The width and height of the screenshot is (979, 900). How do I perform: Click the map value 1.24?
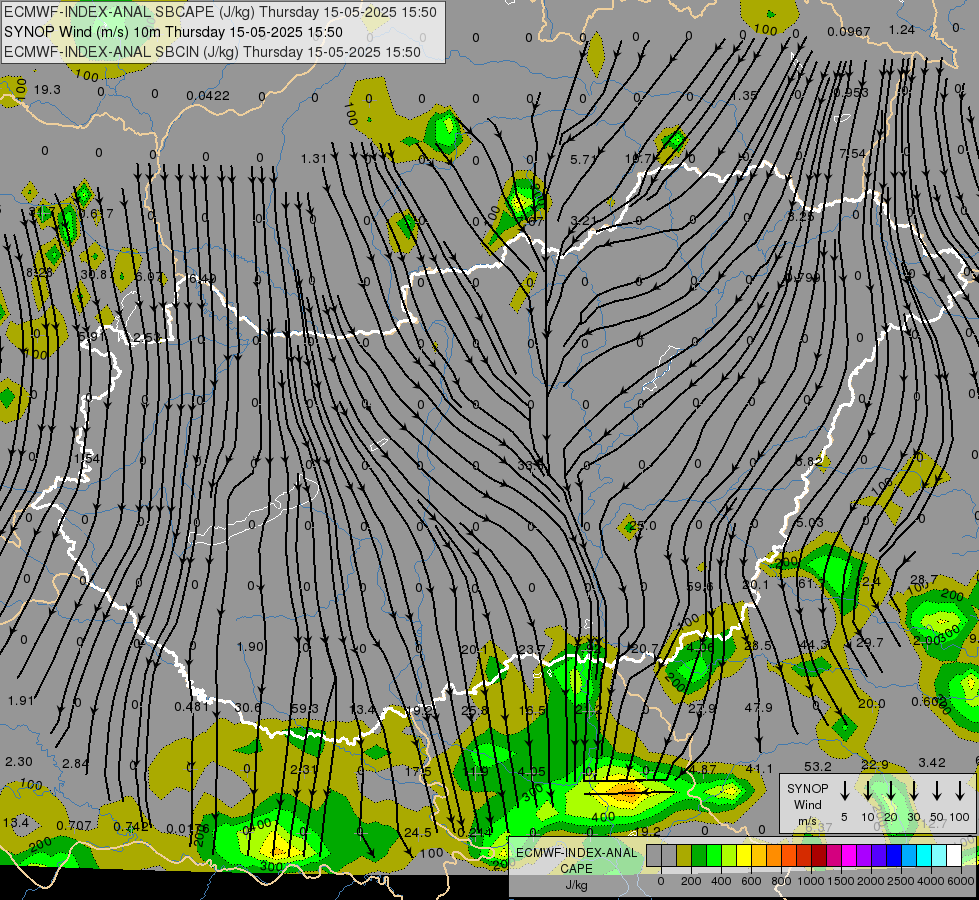tap(902, 29)
